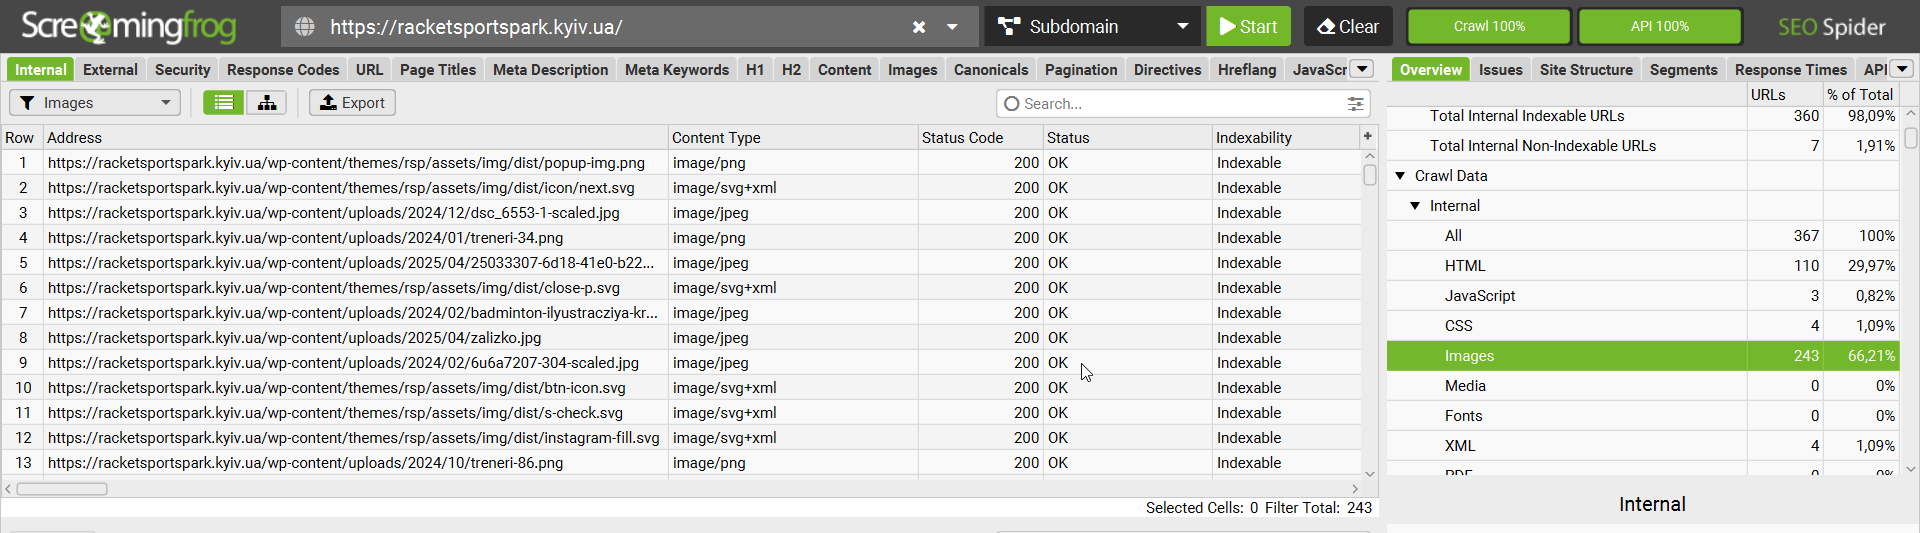Image resolution: width=1920 pixels, height=533 pixels.
Task: Open the Subdomain mode dropdown
Action: point(1092,27)
